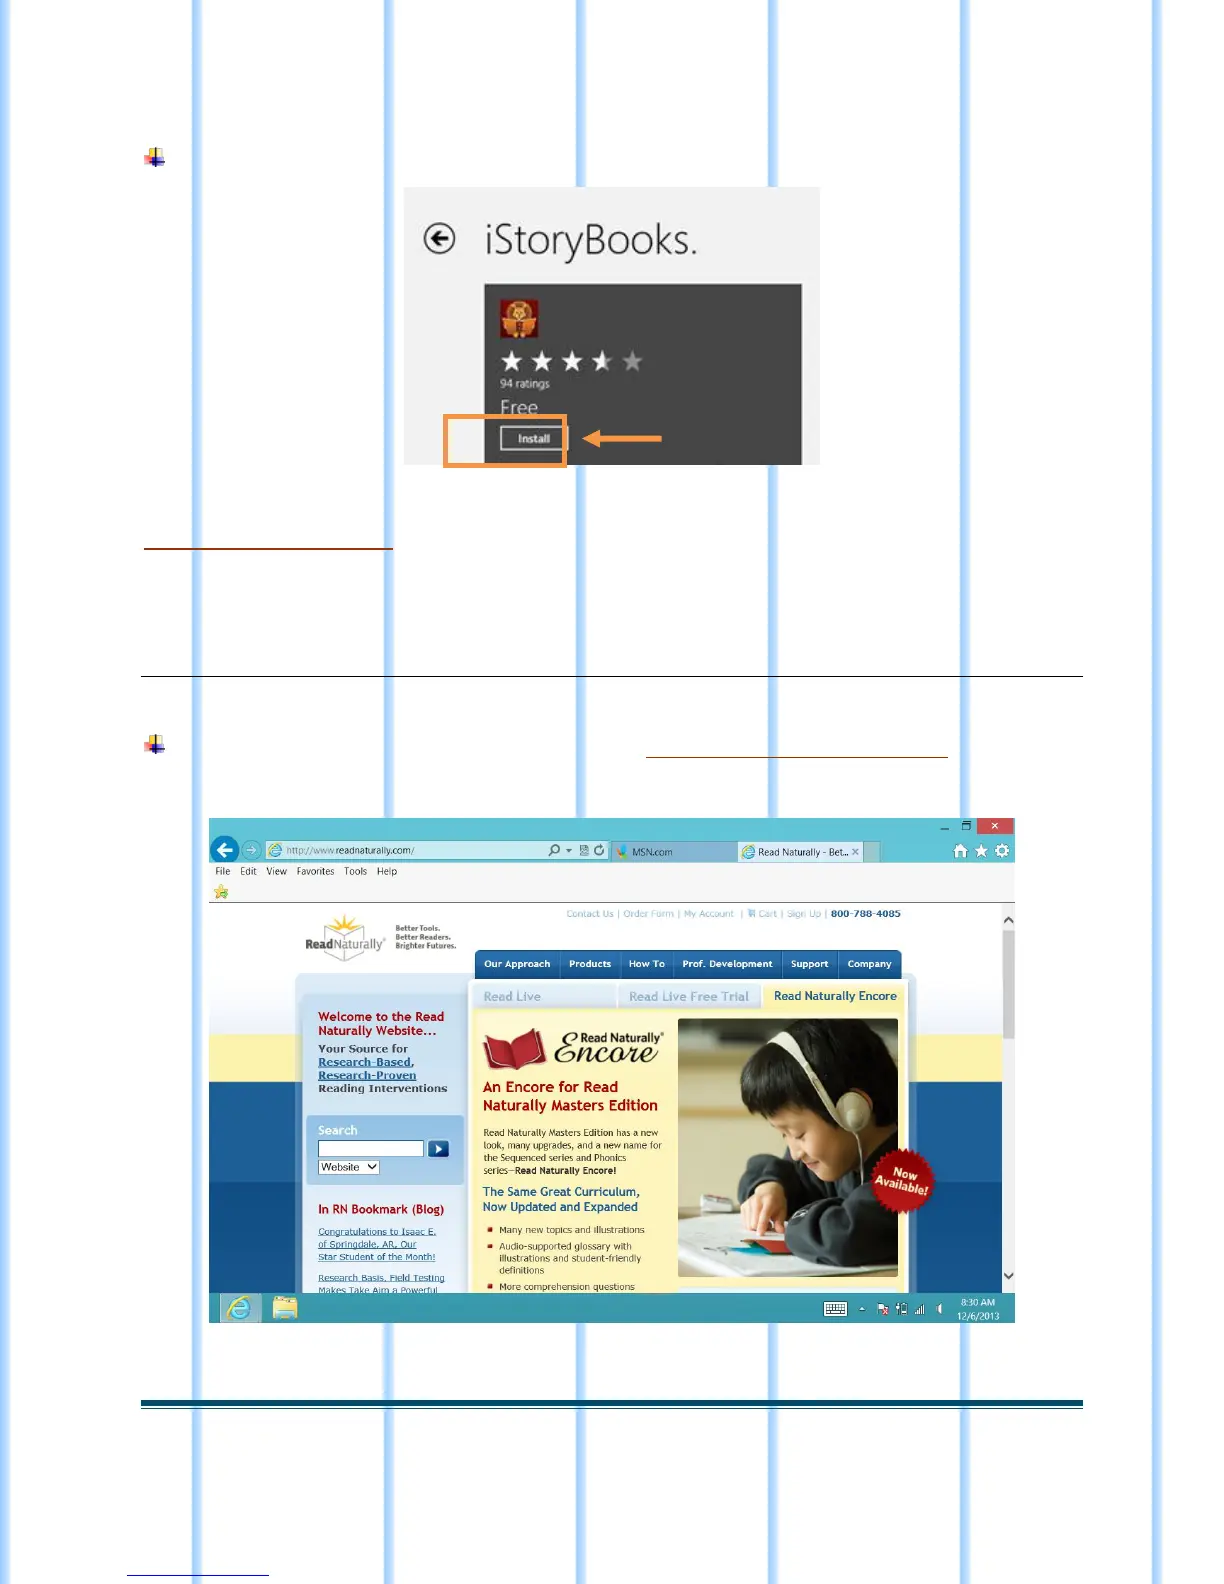Close the Read Naturally browser tab
Image resolution: width=1224 pixels, height=1584 pixels.
855,852
